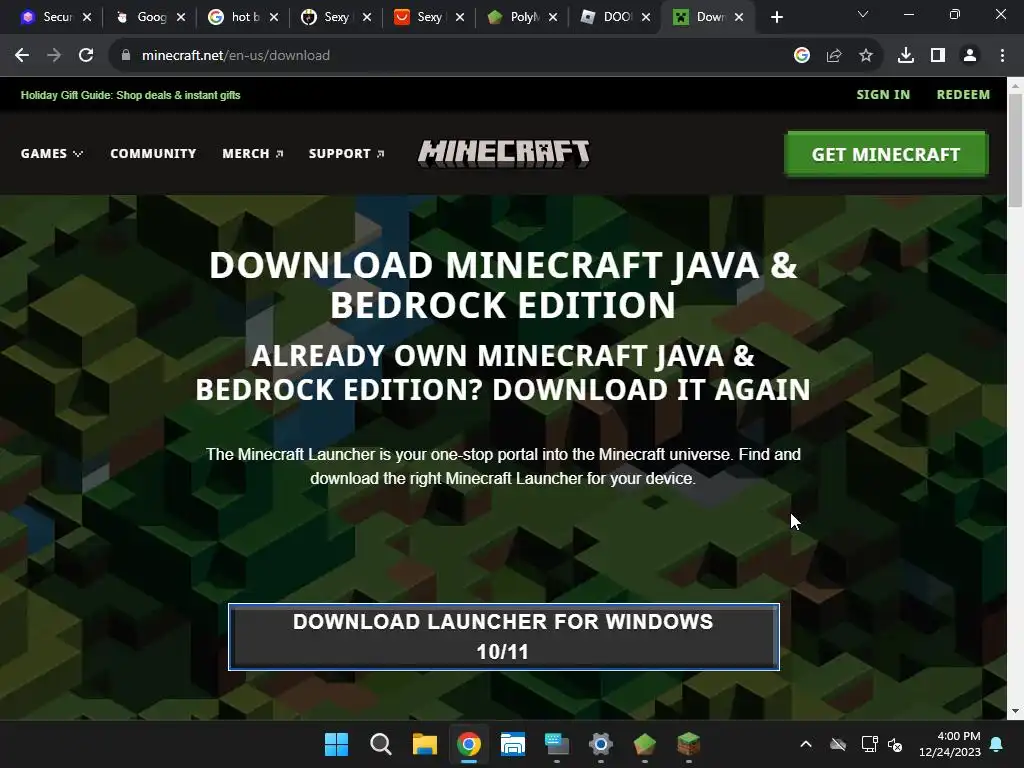The height and width of the screenshot is (768, 1024).
Task: Bookmark this page with the star
Action: pyautogui.click(x=866, y=56)
